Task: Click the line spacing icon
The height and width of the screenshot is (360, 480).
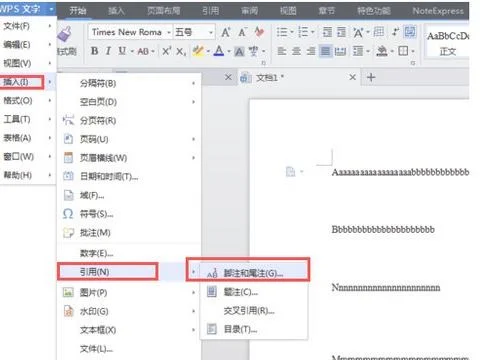Action: point(358,51)
